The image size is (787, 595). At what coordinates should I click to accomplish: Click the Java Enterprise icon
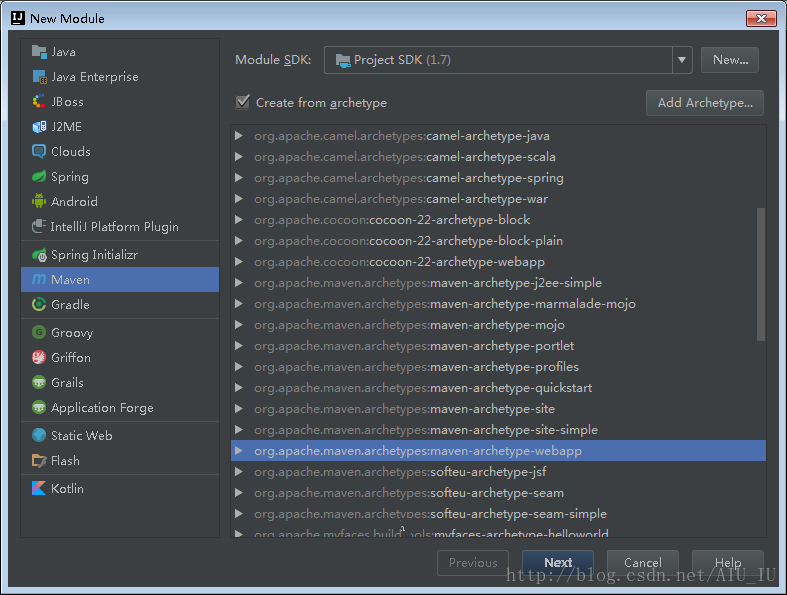pos(39,77)
